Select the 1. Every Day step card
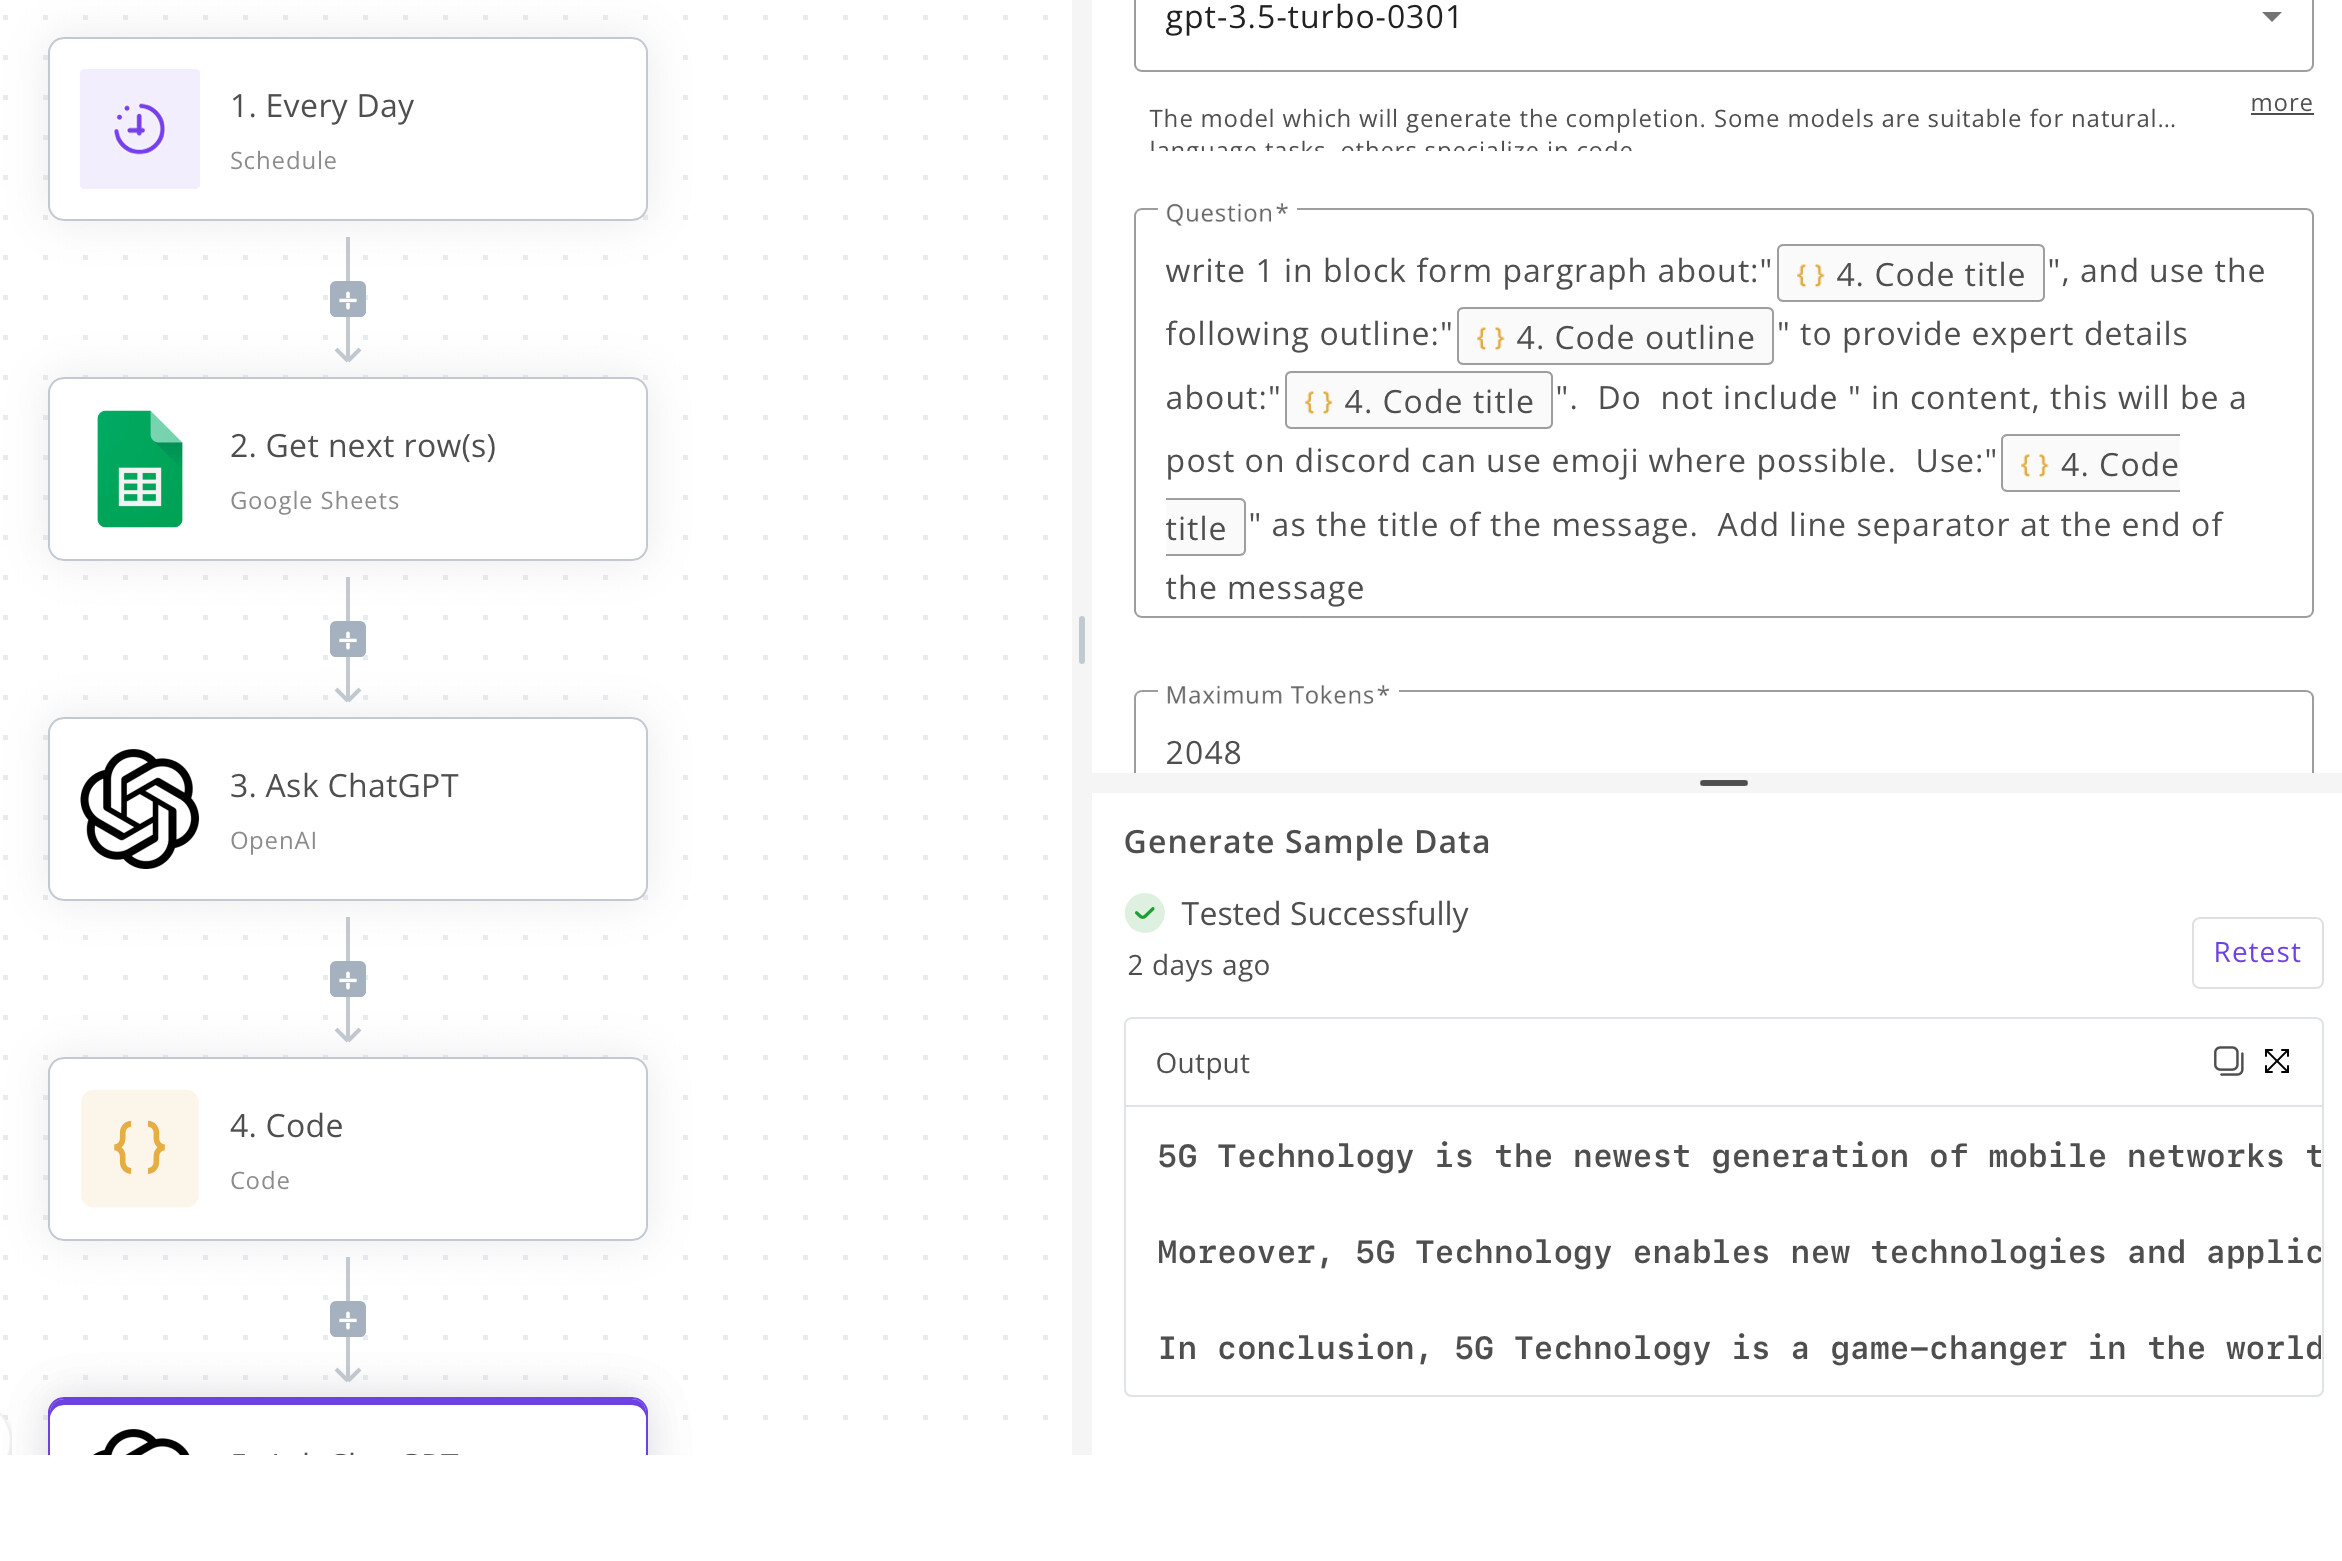 (x=348, y=129)
